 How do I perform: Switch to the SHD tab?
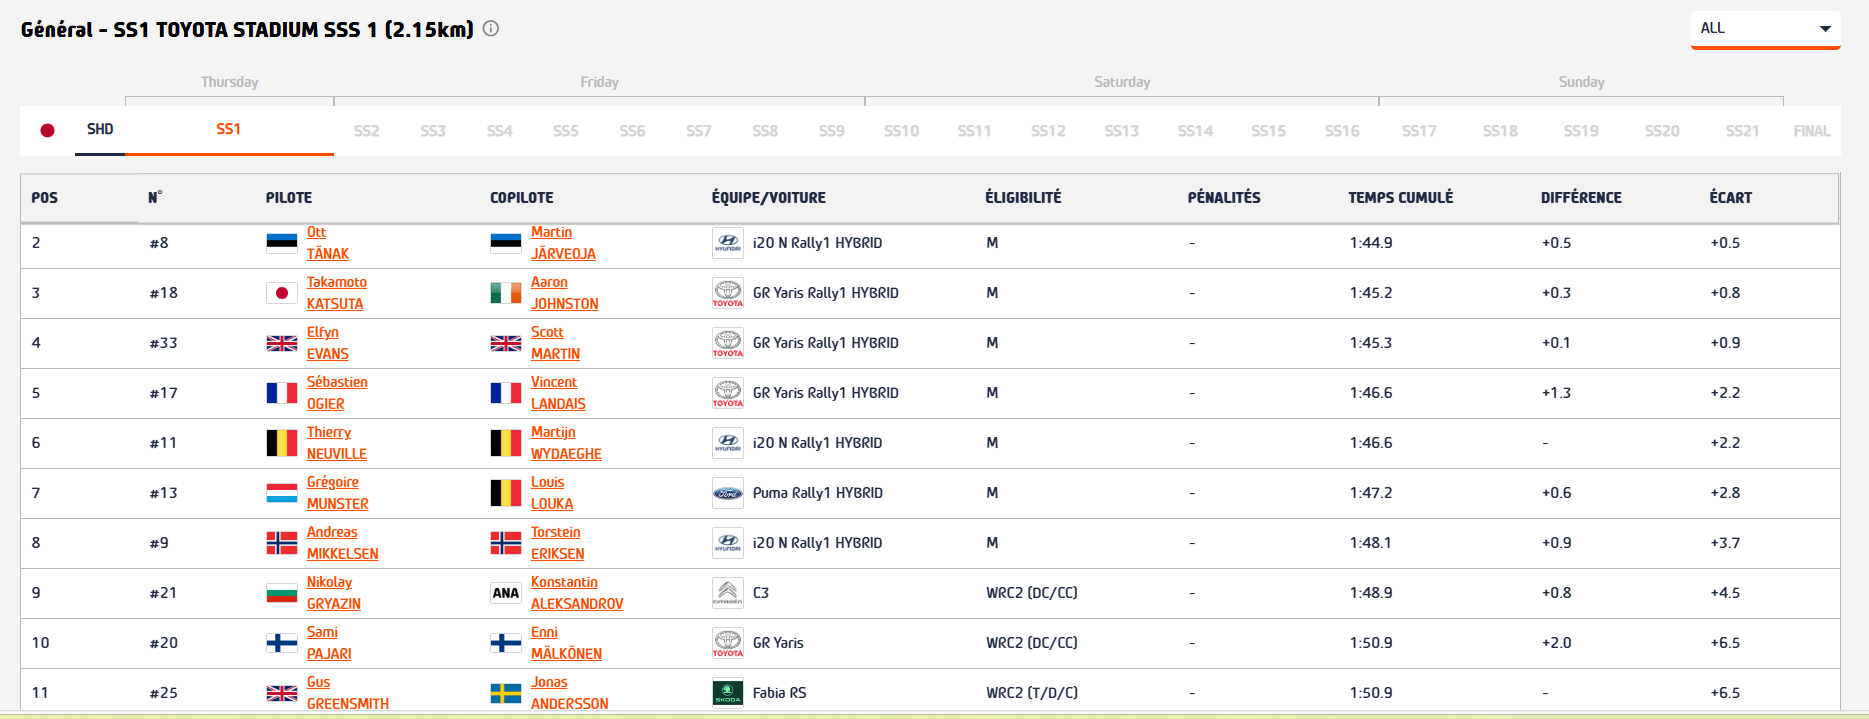(100, 129)
